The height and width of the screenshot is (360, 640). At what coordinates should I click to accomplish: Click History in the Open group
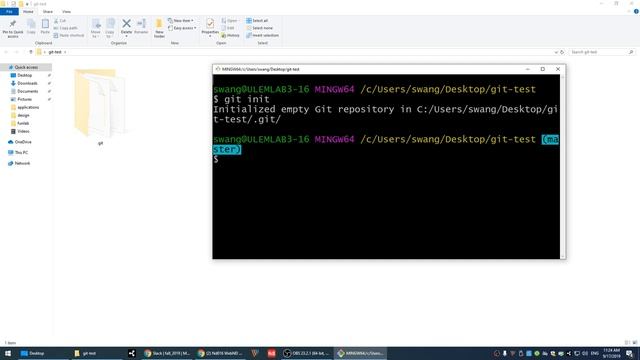tap(230, 36)
